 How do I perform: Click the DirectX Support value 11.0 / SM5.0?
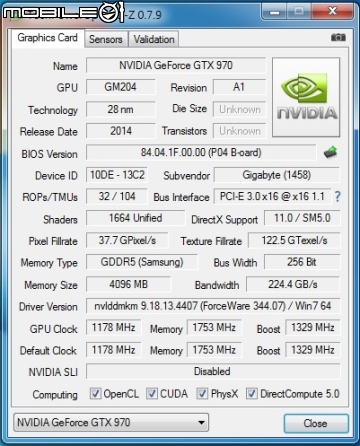coord(302,218)
